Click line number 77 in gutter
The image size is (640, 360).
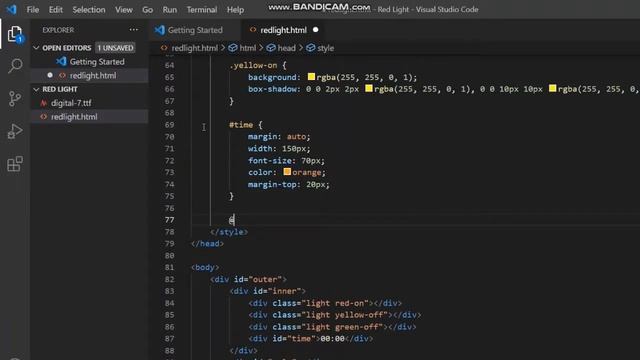tap(169, 220)
